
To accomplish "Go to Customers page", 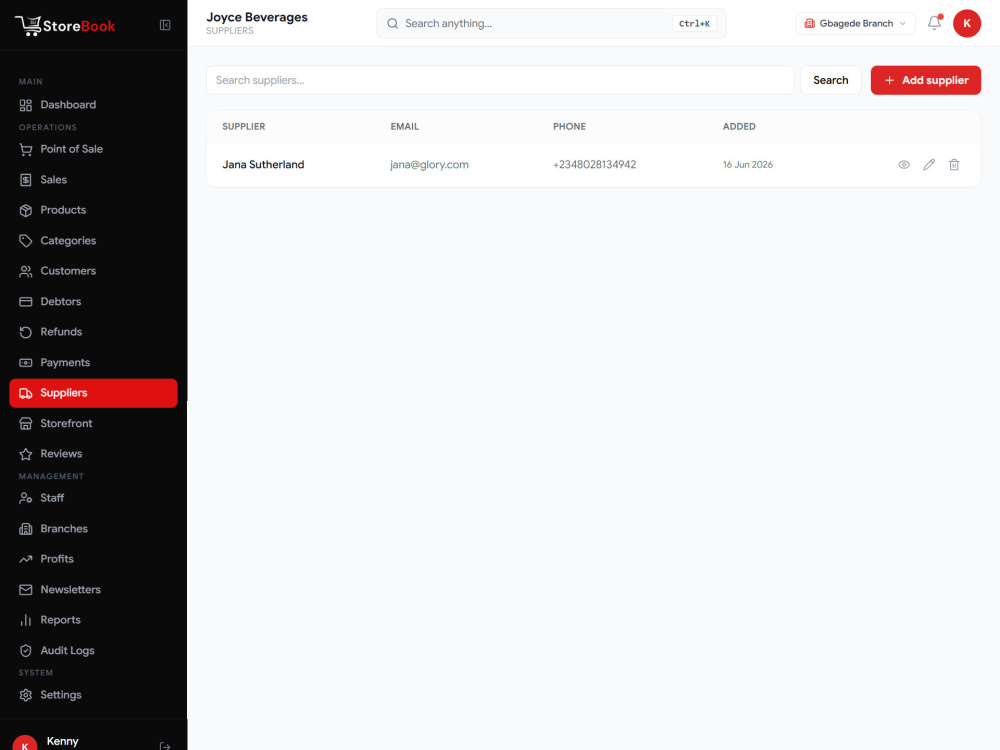I will pos(93,270).
